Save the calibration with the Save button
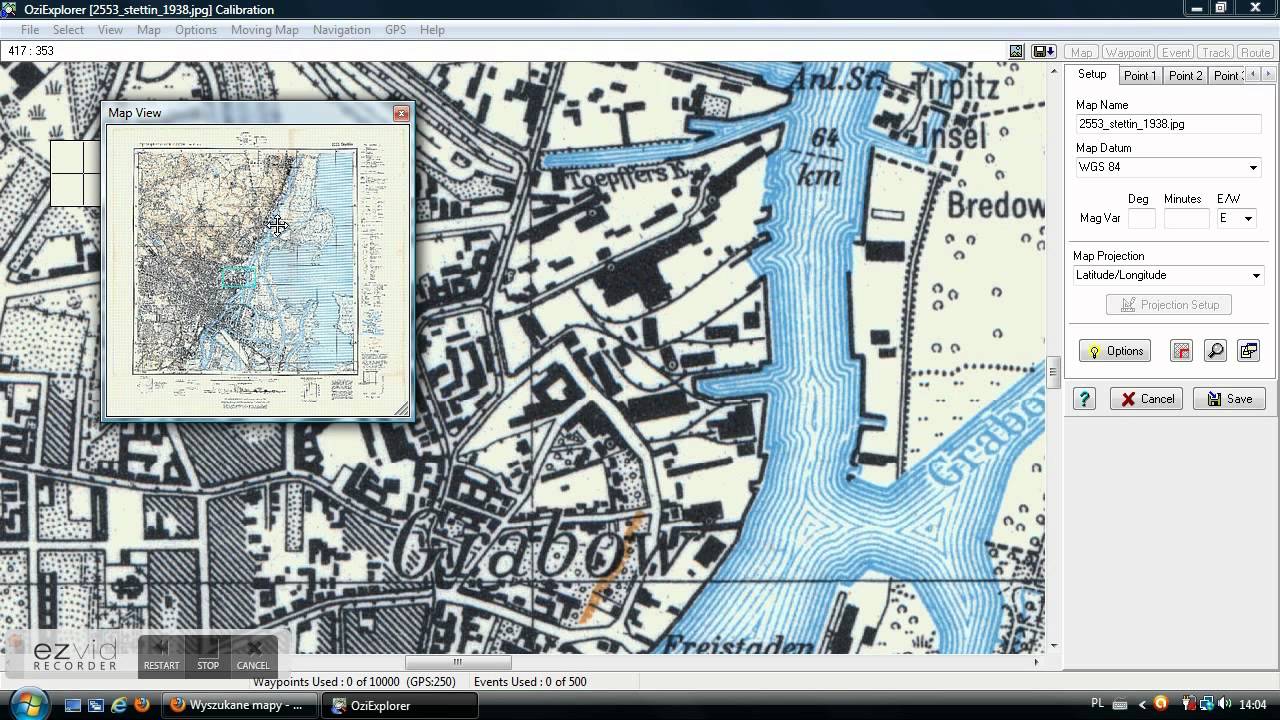 point(1229,399)
